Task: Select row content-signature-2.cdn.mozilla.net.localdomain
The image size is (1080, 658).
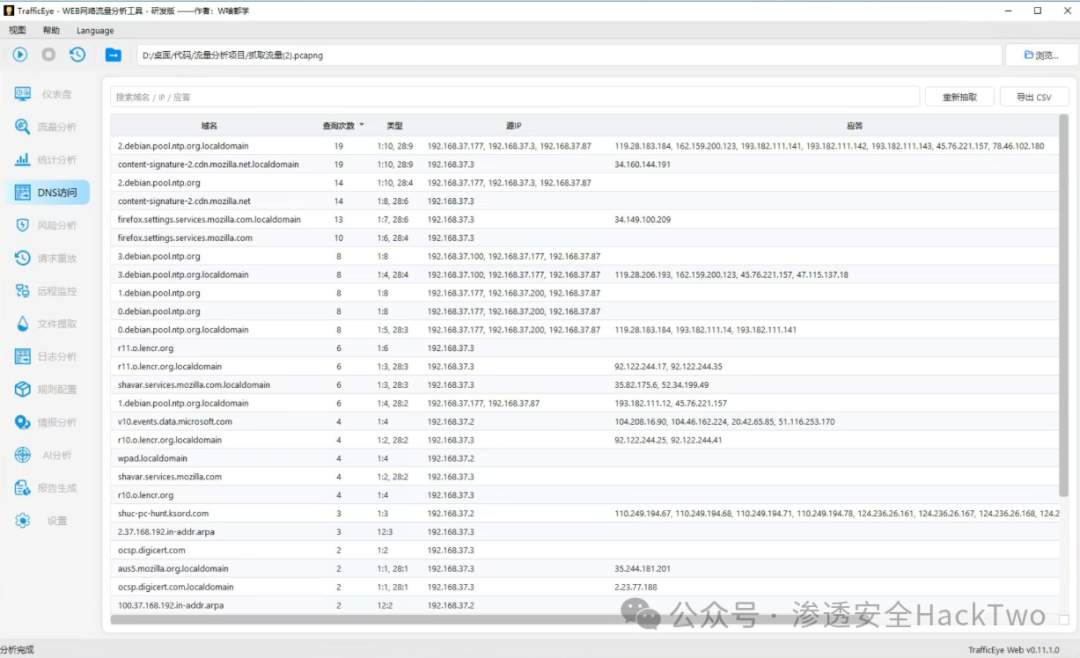Action: pos(585,165)
